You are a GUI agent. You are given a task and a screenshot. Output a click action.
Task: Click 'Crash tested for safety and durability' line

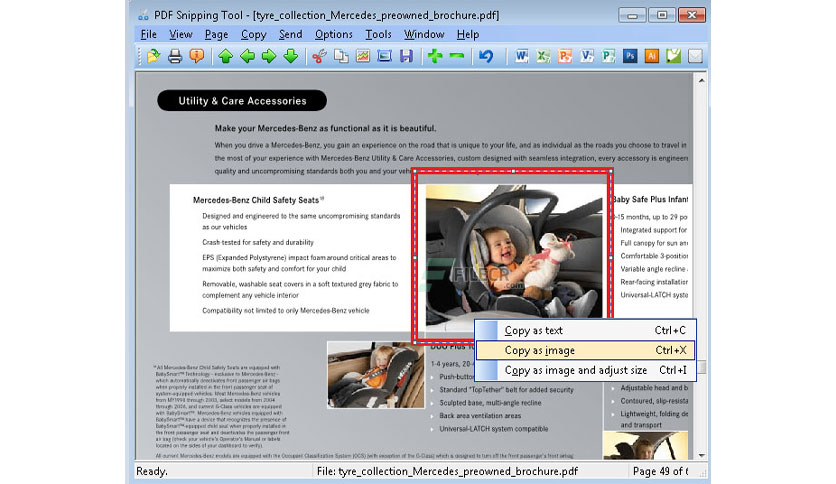pyautogui.click(x=258, y=242)
